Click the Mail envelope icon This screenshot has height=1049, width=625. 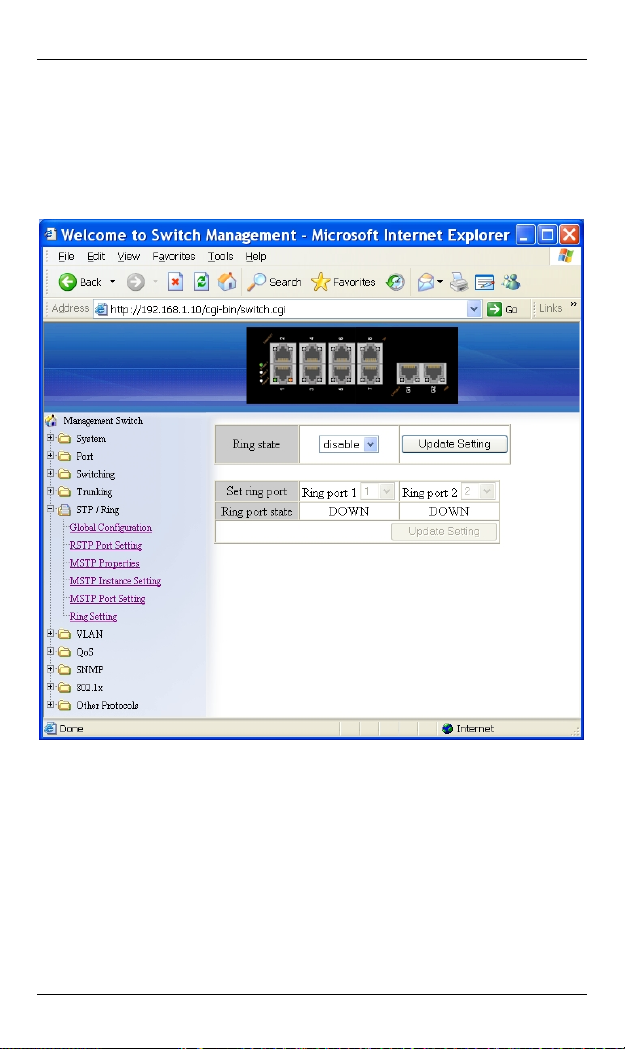click(426, 282)
